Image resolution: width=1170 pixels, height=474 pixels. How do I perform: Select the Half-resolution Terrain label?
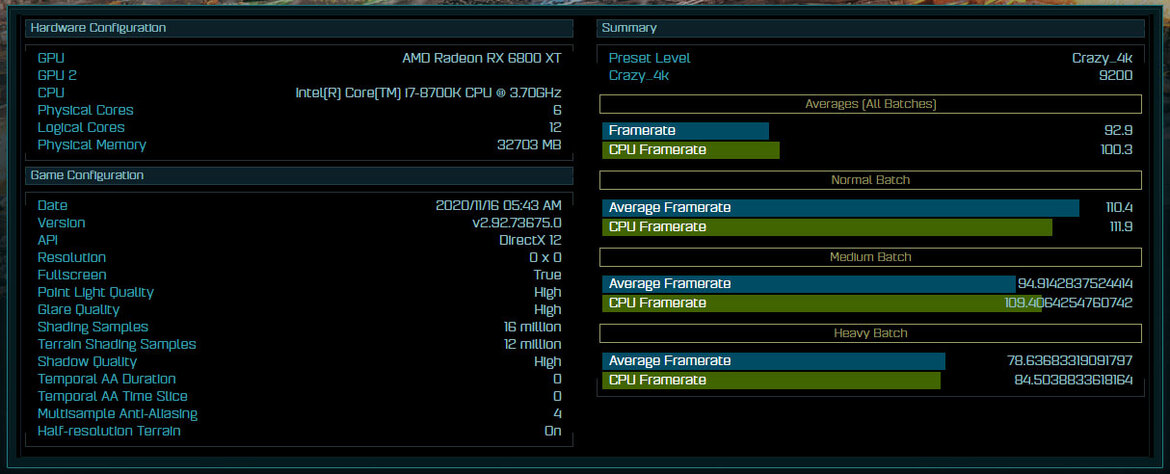pyautogui.click(x=109, y=431)
